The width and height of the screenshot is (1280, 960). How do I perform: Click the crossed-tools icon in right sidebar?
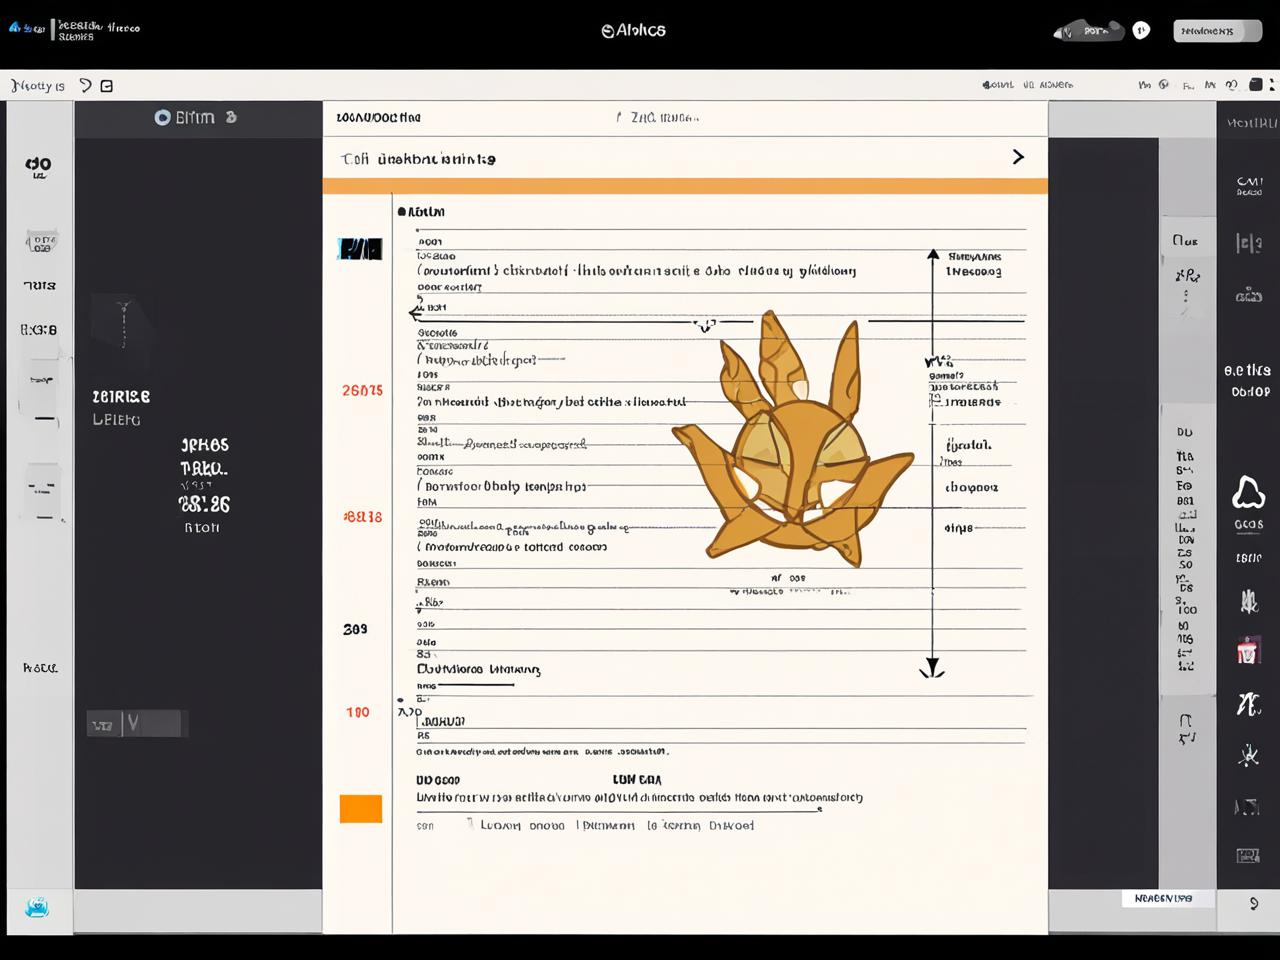coord(1248,755)
